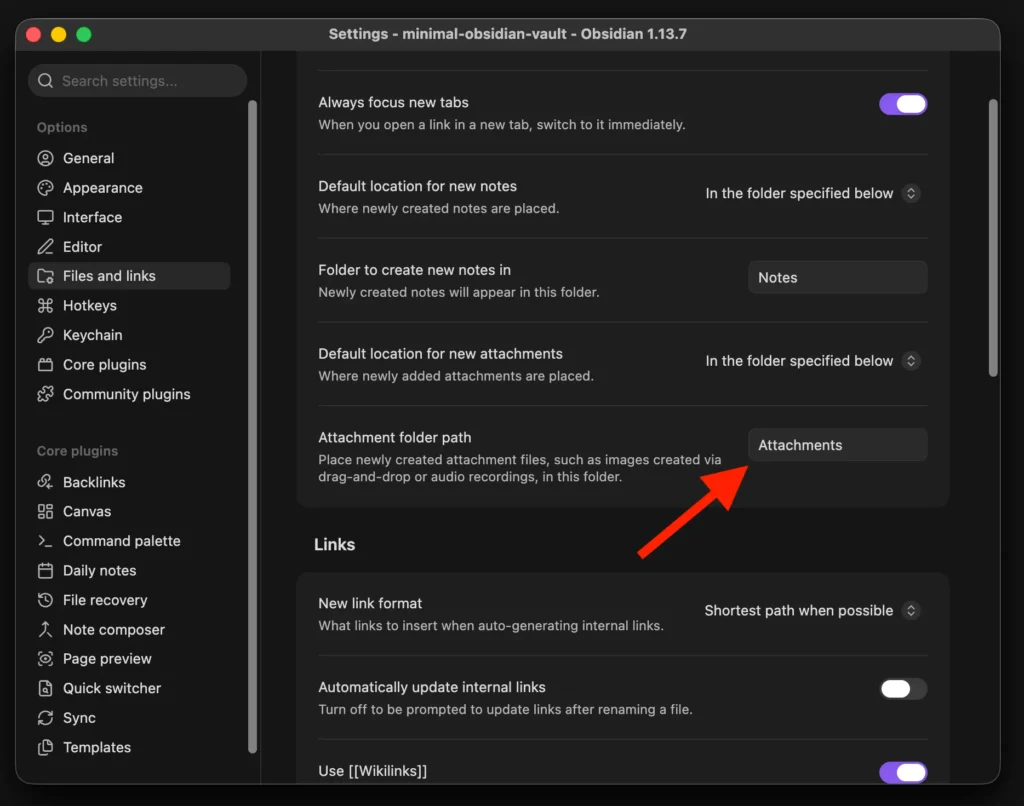Open Default location for new notes dropdown
This screenshot has width=1024, height=806.
pyautogui.click(x=812, y=193)
